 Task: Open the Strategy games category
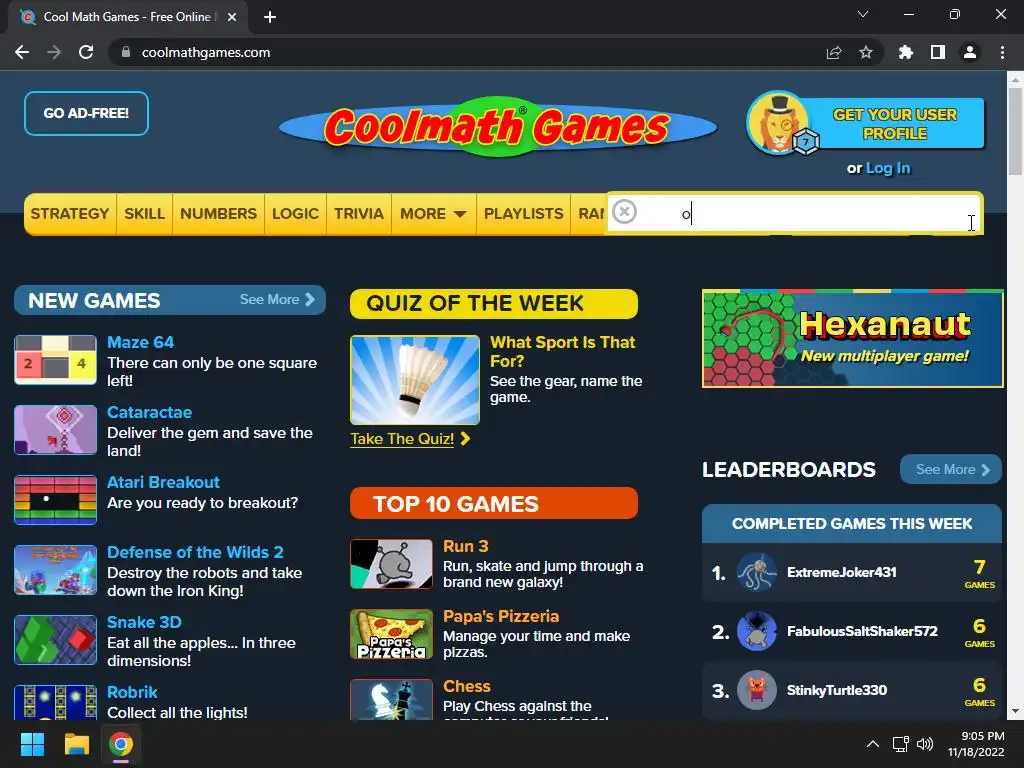tap(70, 214)
